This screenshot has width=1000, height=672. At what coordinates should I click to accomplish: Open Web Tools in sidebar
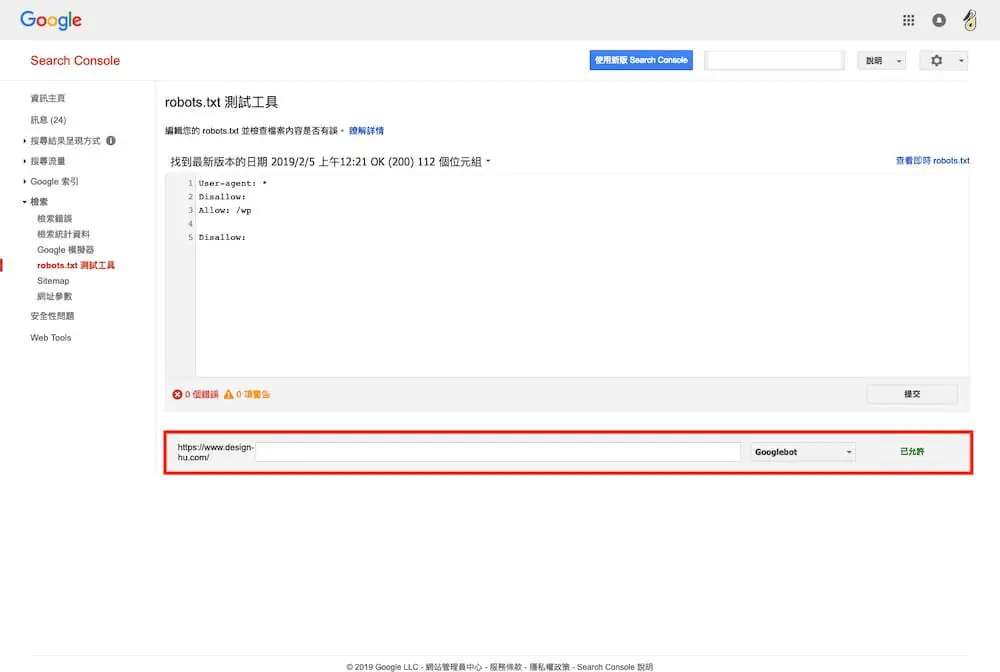(x=50, y=338)
